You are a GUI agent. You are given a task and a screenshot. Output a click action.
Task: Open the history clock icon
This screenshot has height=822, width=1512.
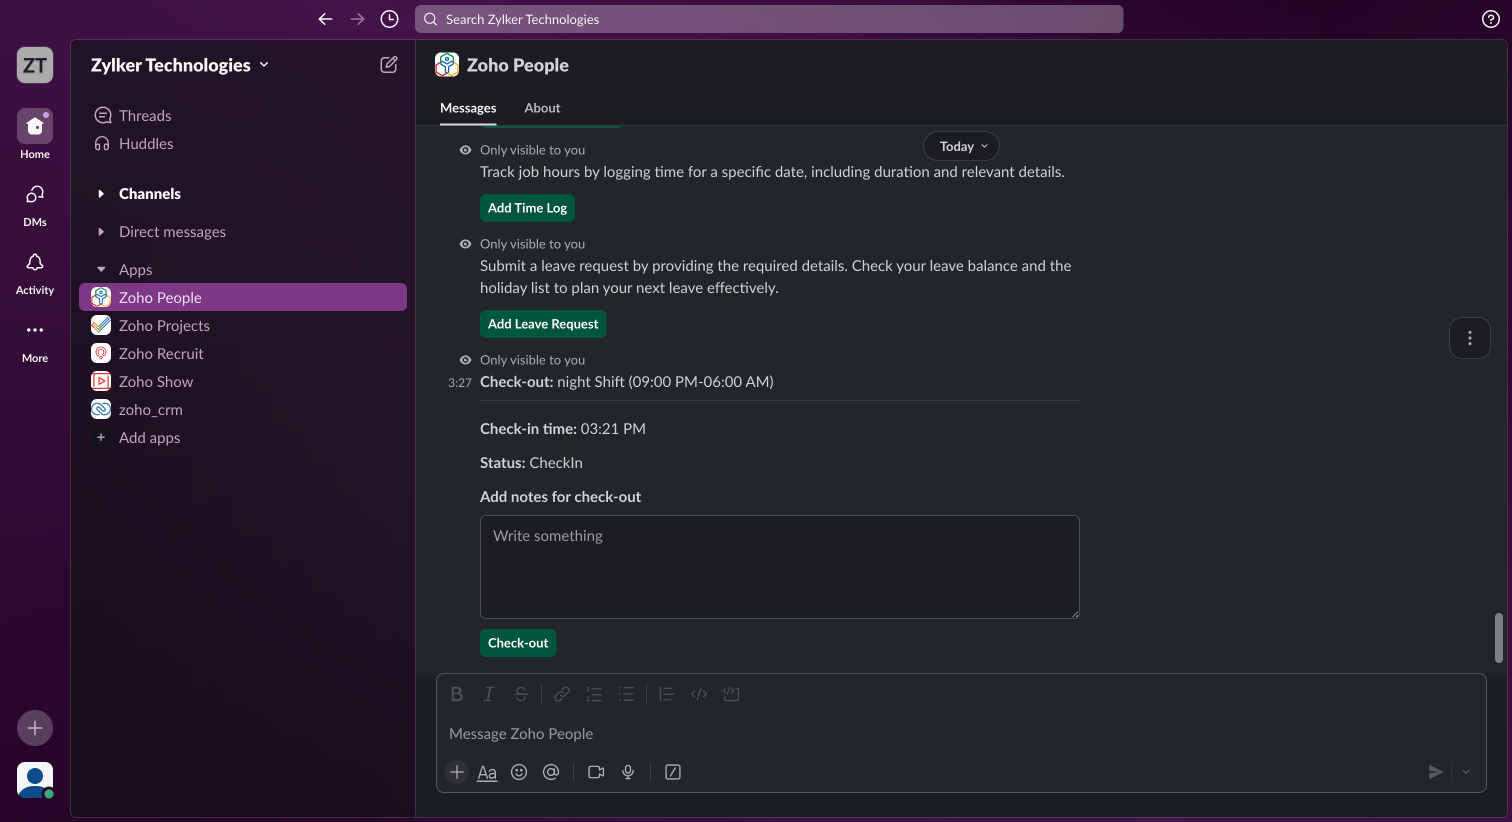(390, 19)
